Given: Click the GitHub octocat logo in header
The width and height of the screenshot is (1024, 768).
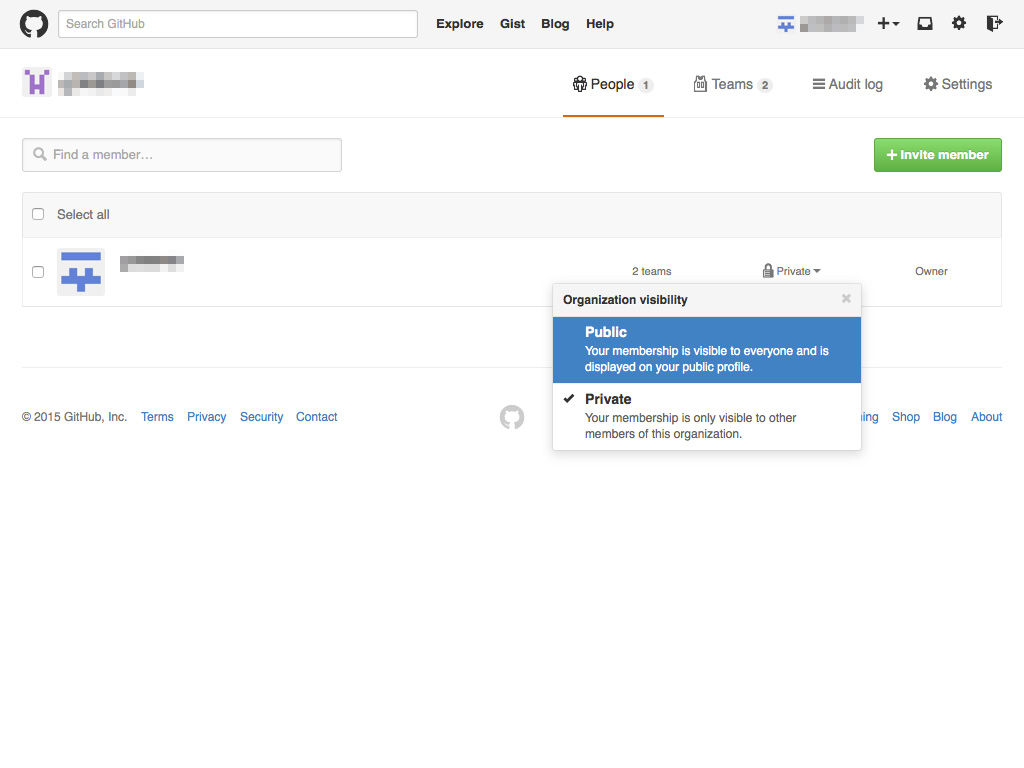Looking at the screenshot, I should coord(34,24).
